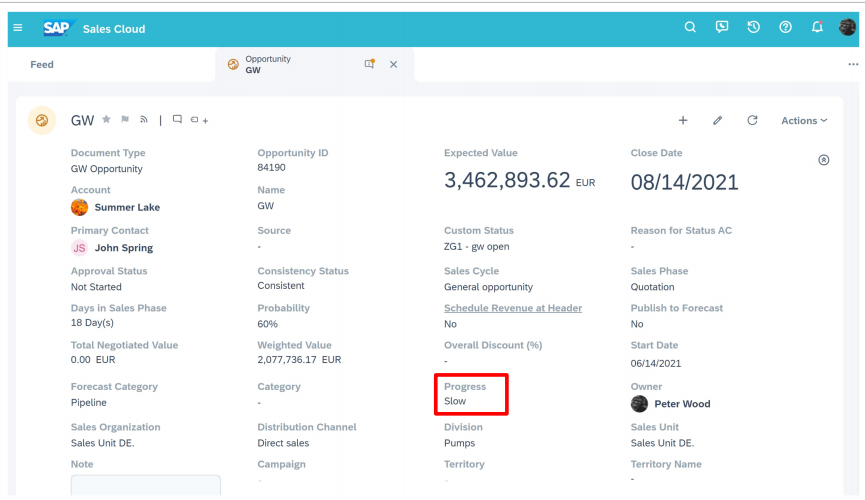This screenshot has height=500, width=865.
Task: Open Schedule Revenue at Header link
Action: tap(513, 308)
